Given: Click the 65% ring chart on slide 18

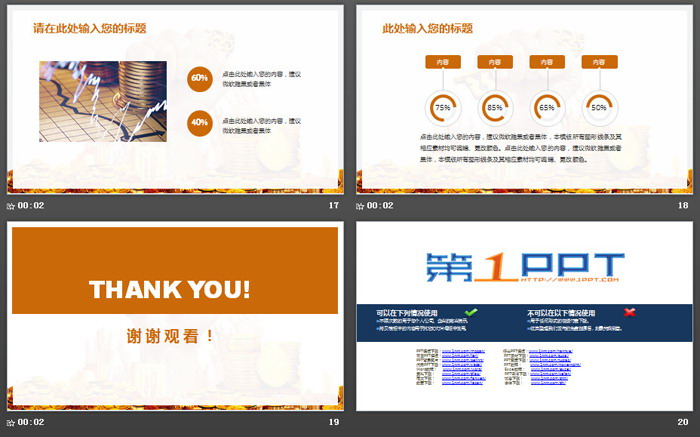Looking at the screenshot, I should [x=547, y=108].
